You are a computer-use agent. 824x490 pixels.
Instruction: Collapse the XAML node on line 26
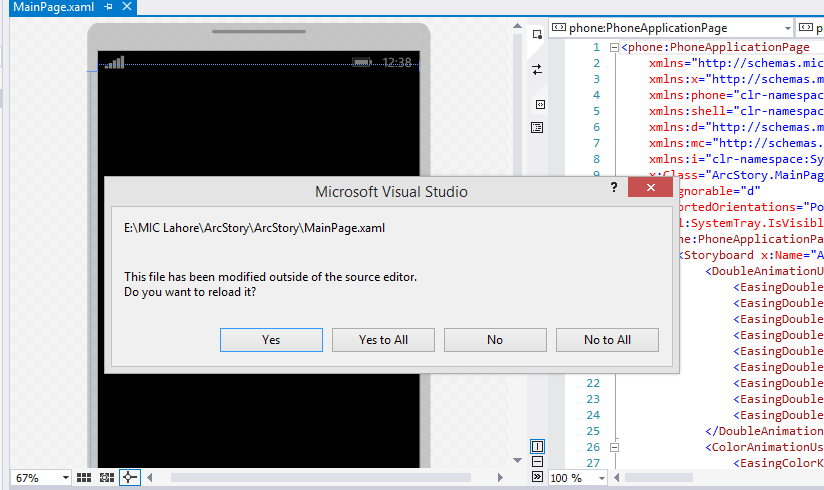pyautogui.click(x=614, y=447)
